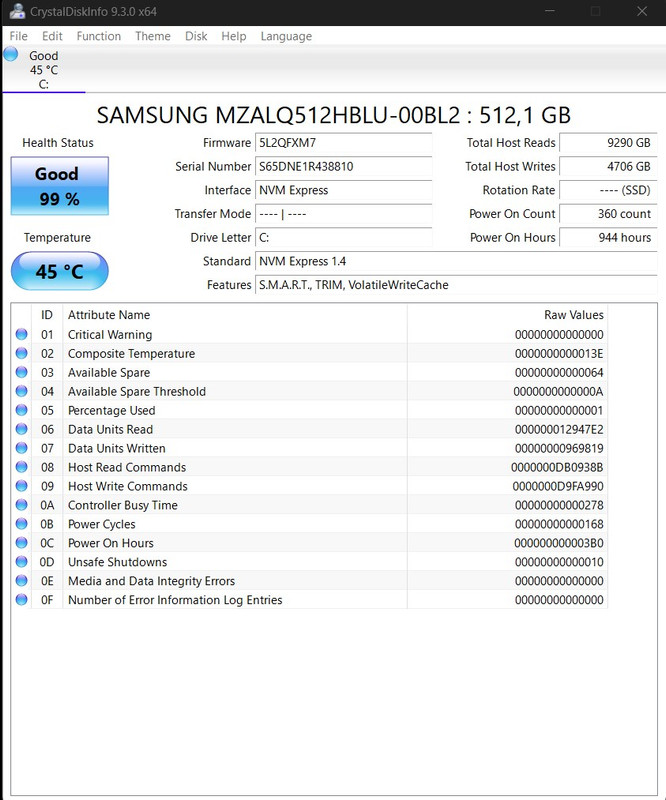Select the Composite Temperature attribute name
The width and height of the screenshot is (666, 800).
131,354
